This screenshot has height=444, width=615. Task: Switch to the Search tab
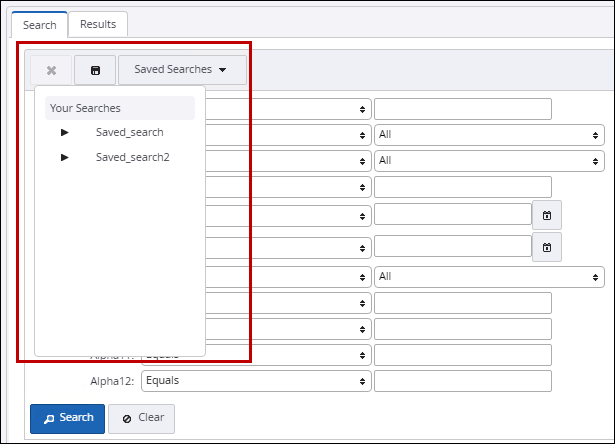[40, 24]
